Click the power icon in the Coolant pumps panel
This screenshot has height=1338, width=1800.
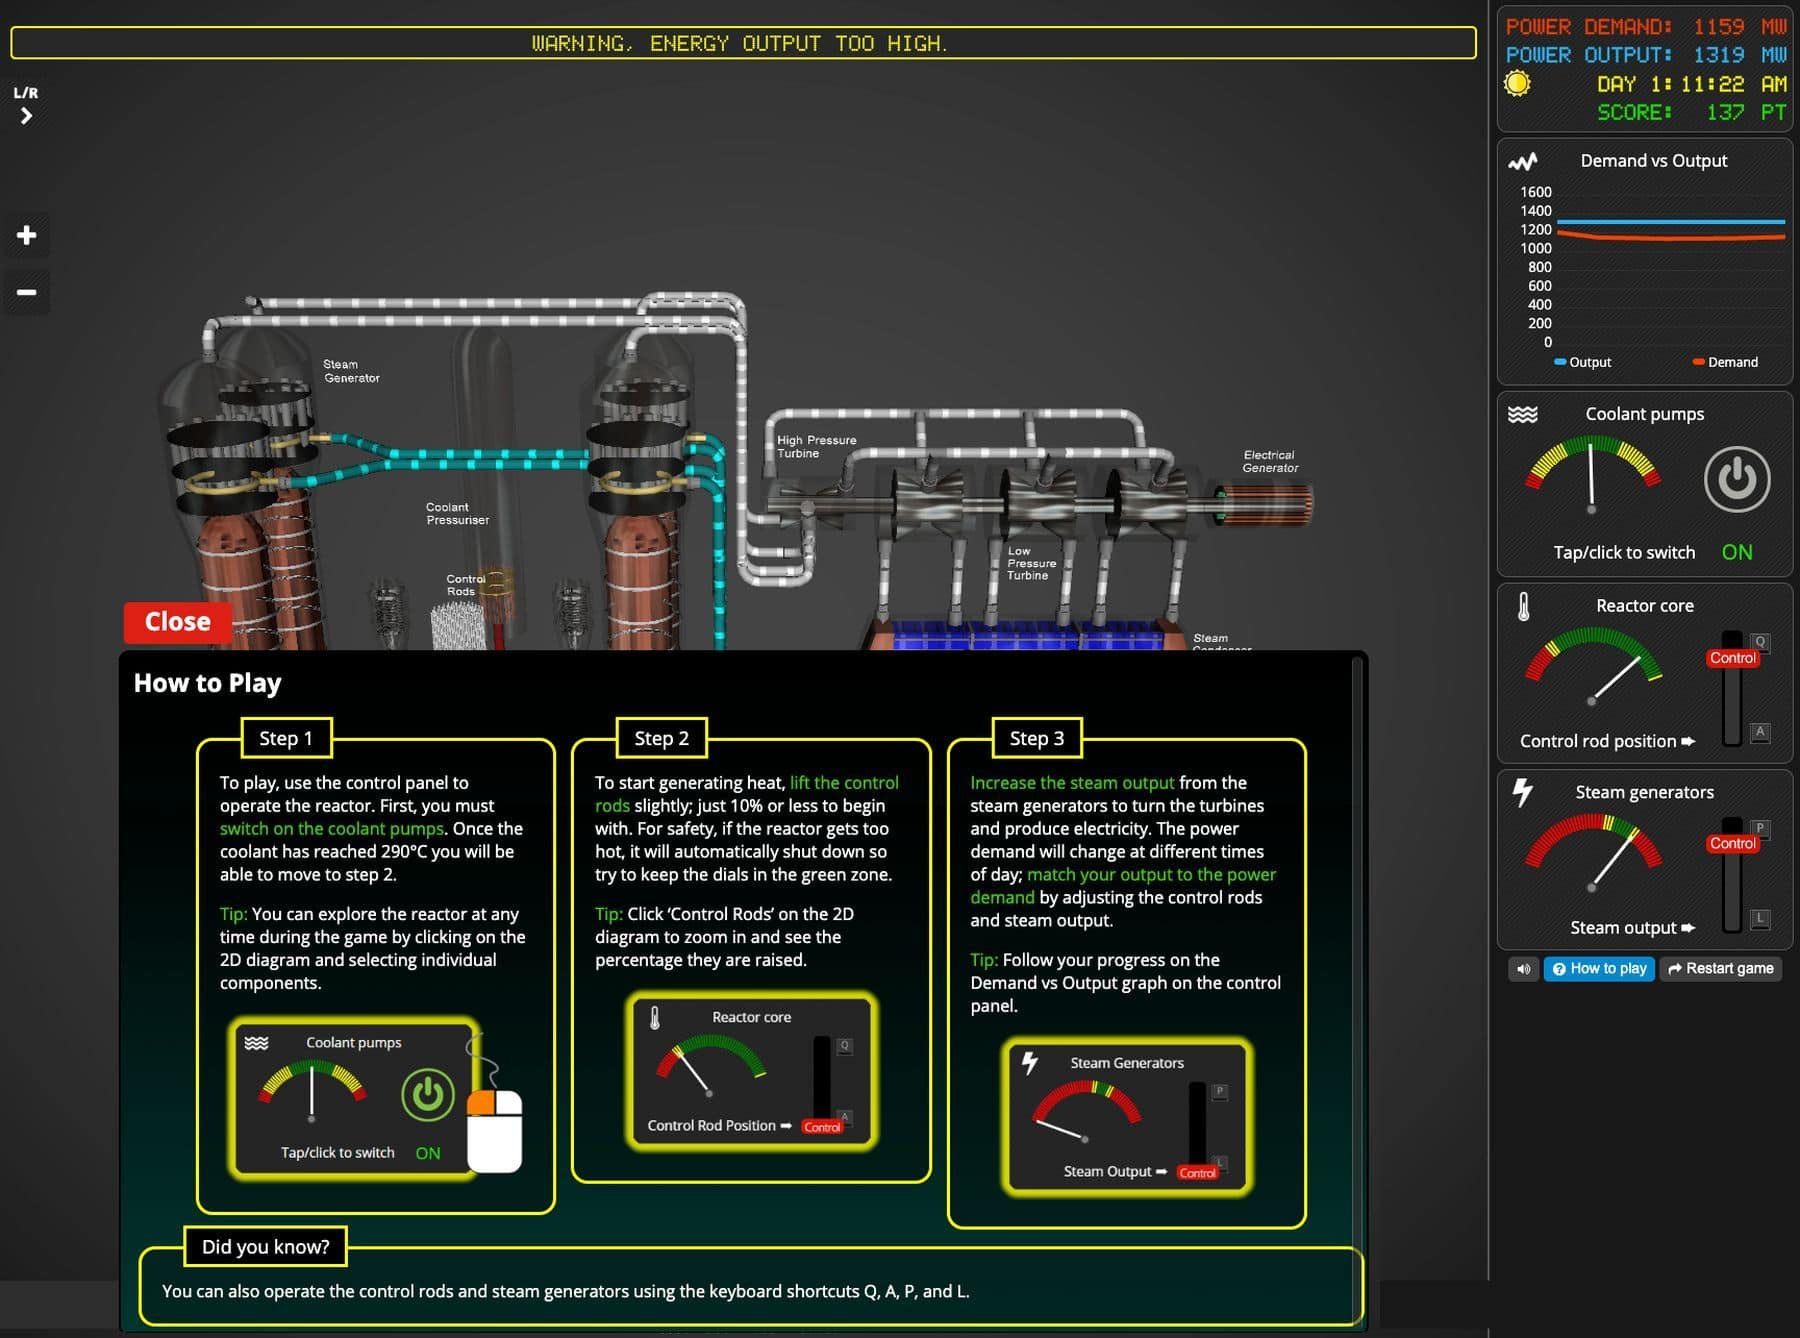click(1737, 480)
